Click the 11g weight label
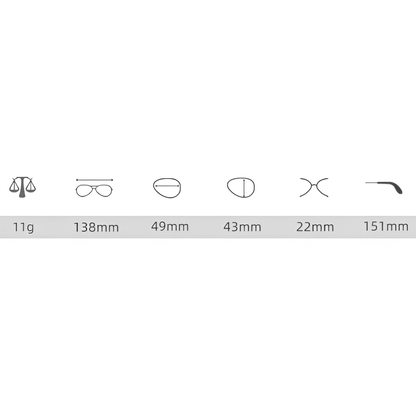This screenshot has width=416, height=416. point(23,227)
